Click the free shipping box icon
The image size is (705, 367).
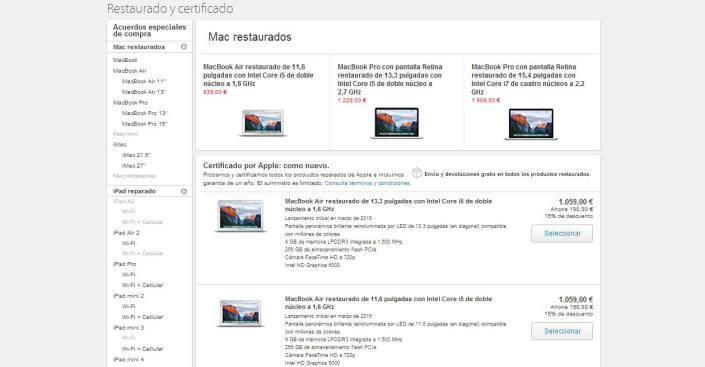coord(417,173)
